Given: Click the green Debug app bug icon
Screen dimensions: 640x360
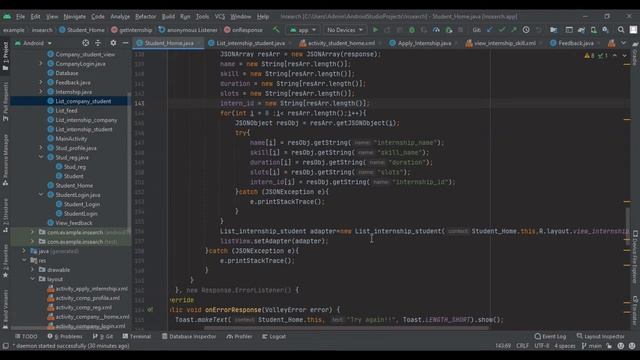Looking at the screenshot, I should coord(412,30).
